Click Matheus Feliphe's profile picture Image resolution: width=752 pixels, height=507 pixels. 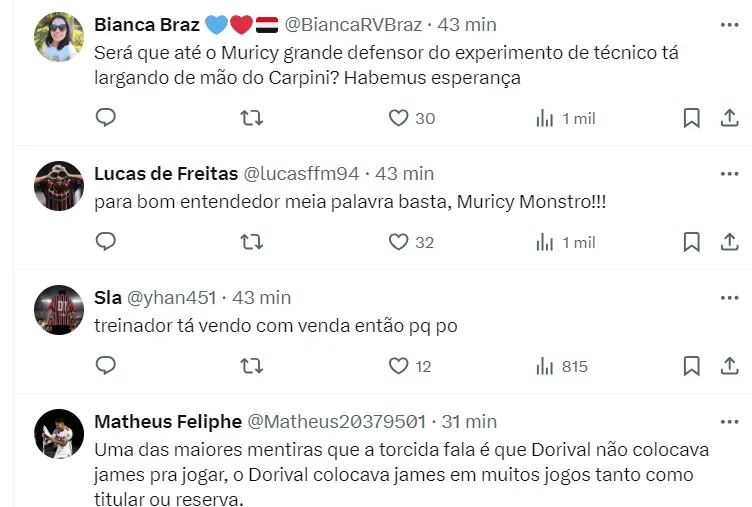point(59,434)
